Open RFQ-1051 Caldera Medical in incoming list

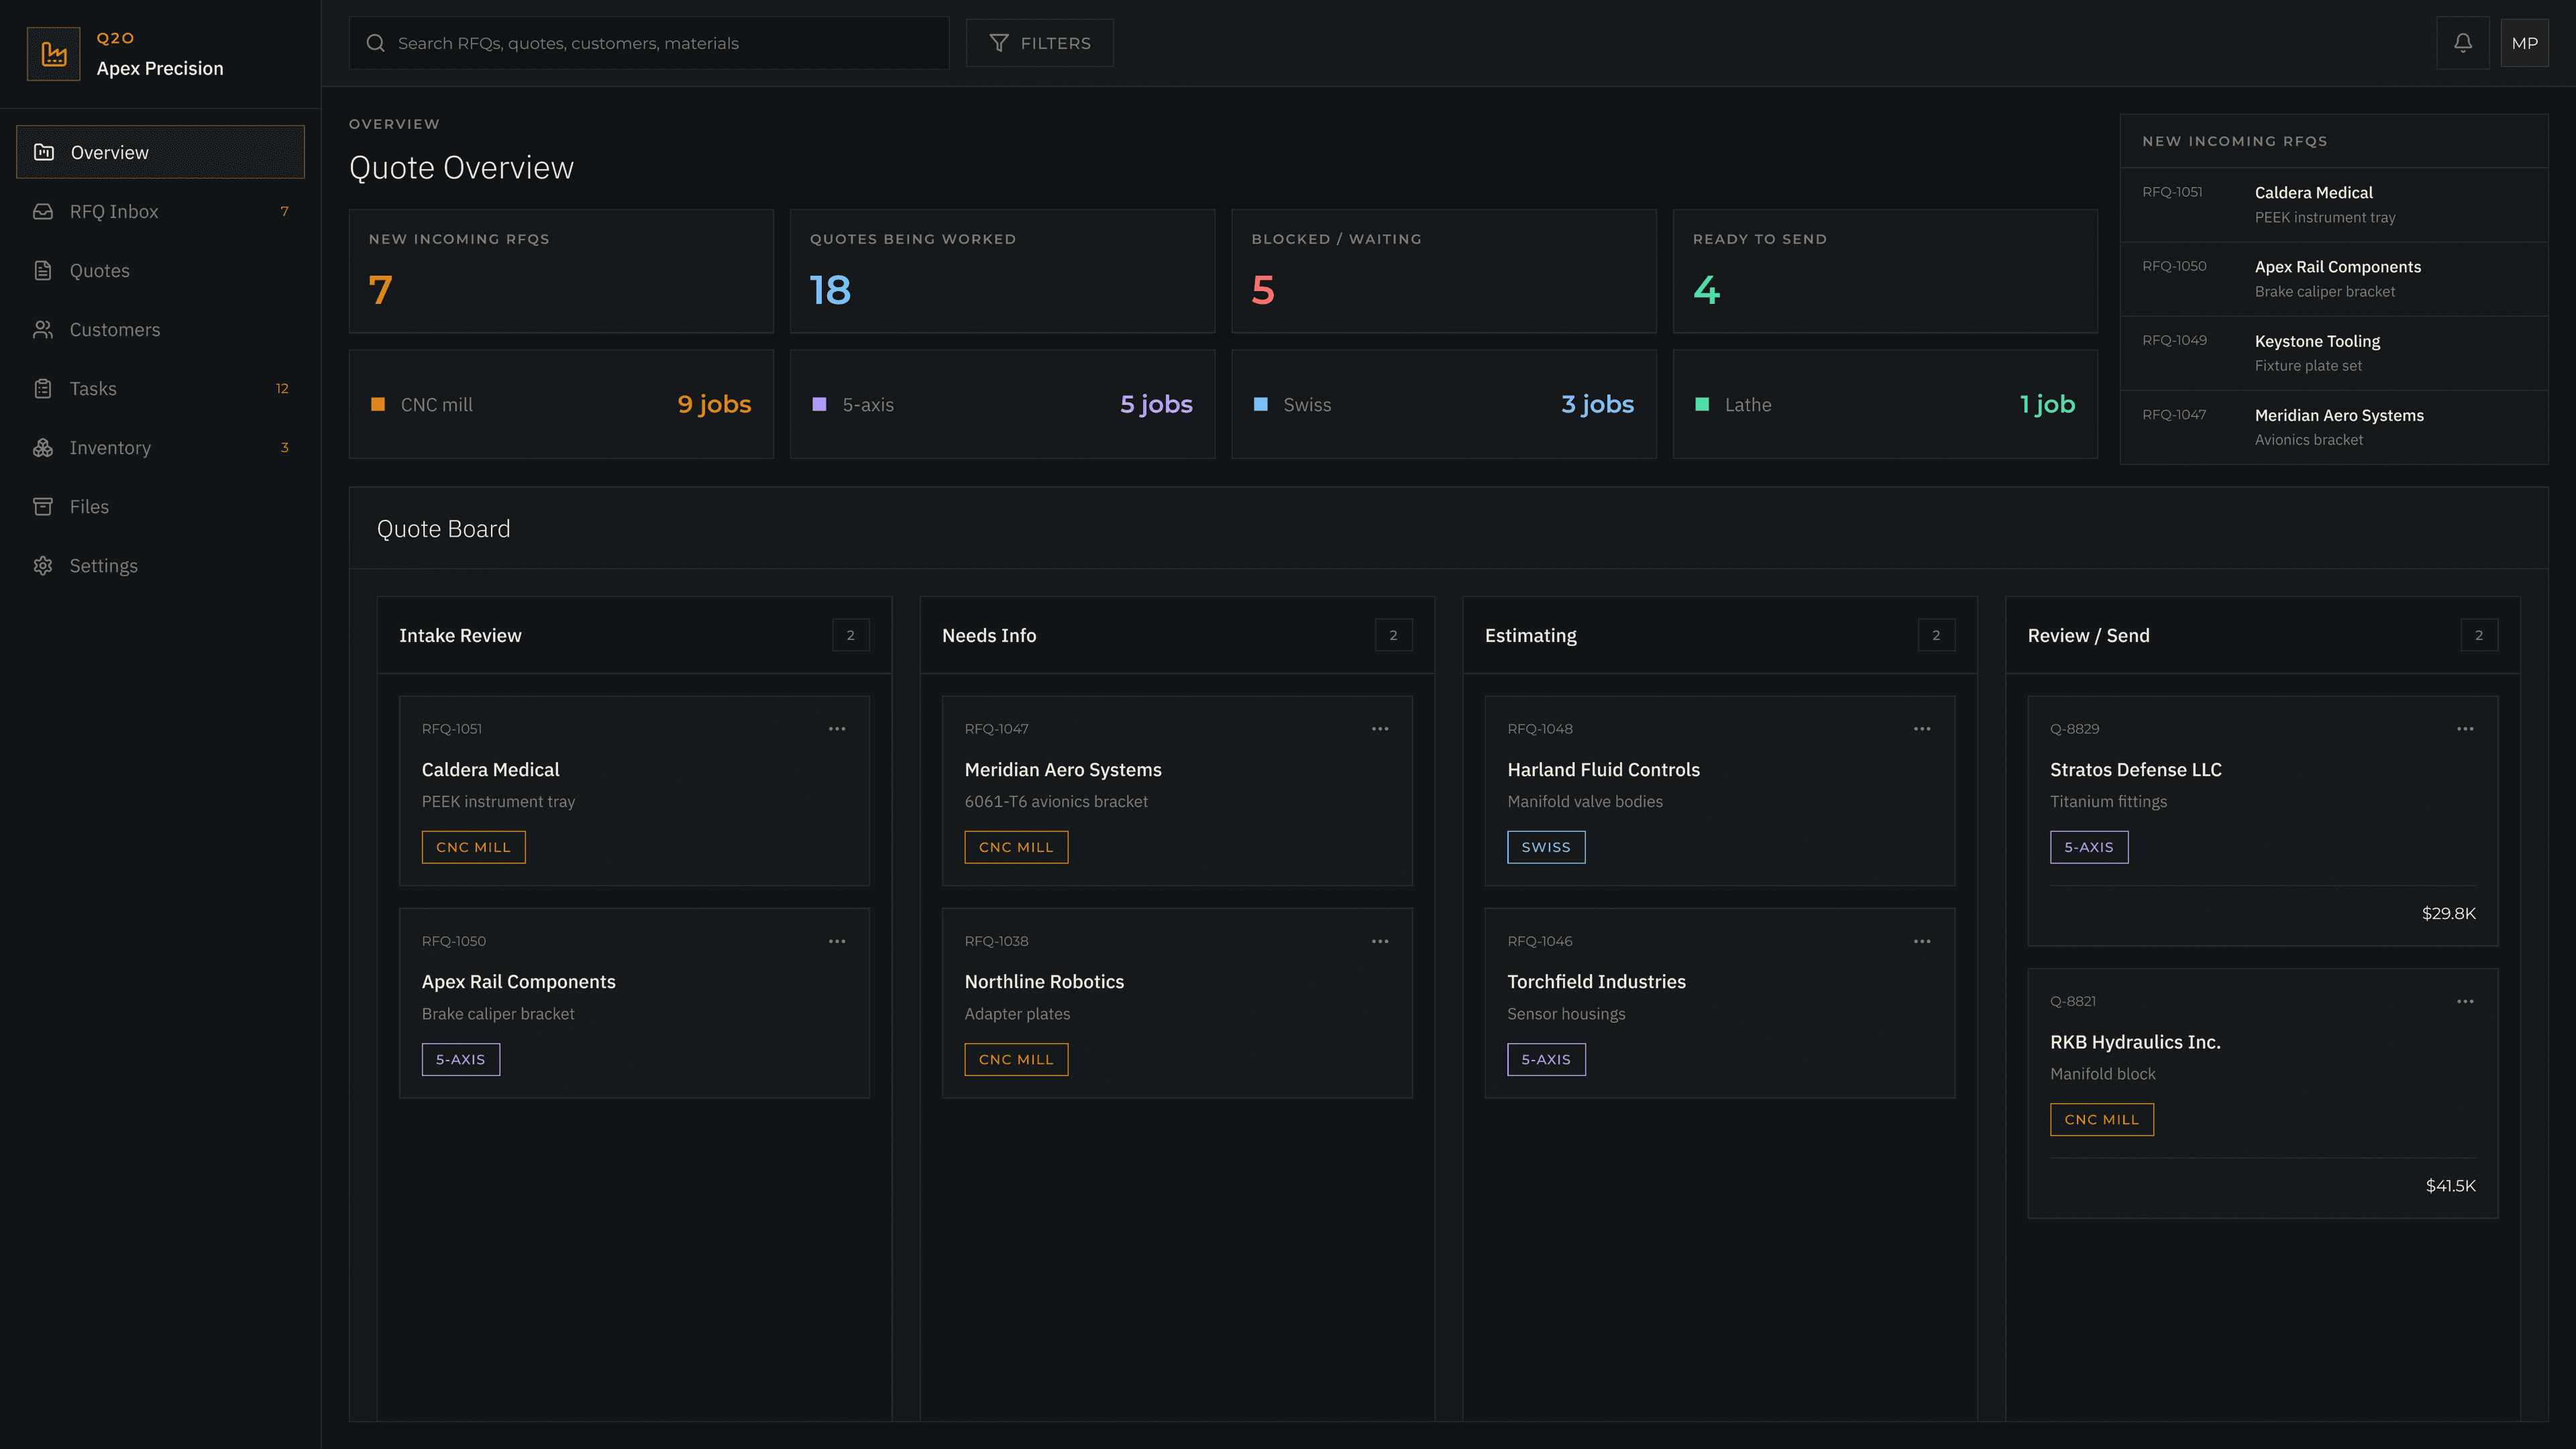2334,204
